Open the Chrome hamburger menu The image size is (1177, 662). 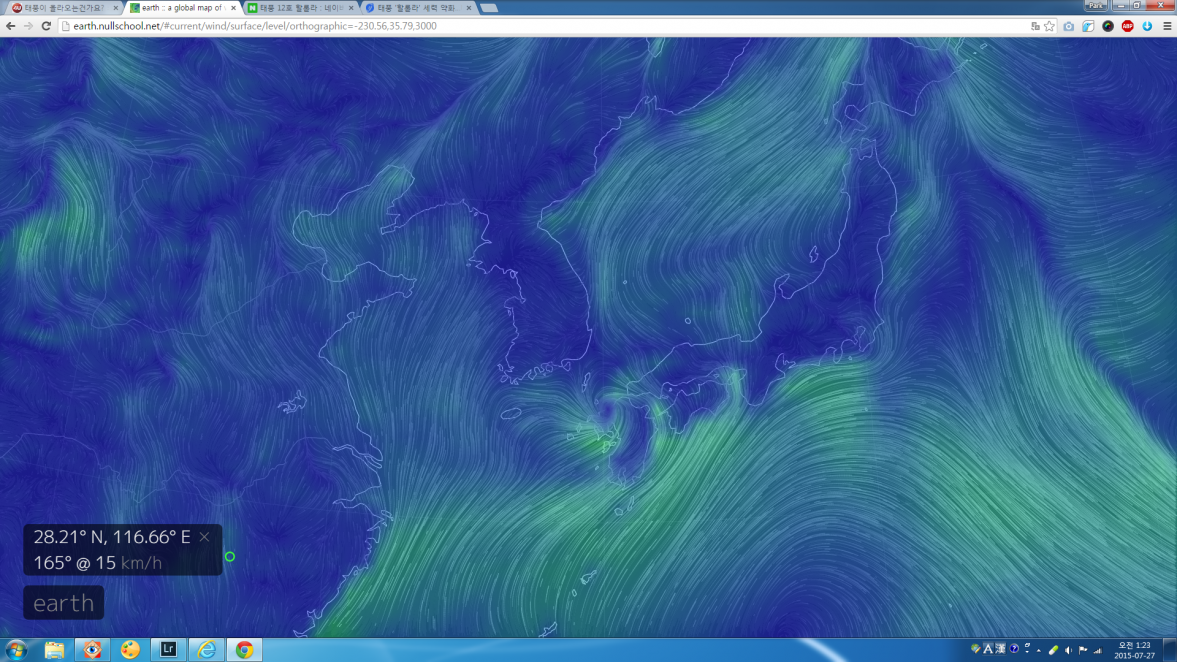pyautogui.click(x=1167, y=26)
